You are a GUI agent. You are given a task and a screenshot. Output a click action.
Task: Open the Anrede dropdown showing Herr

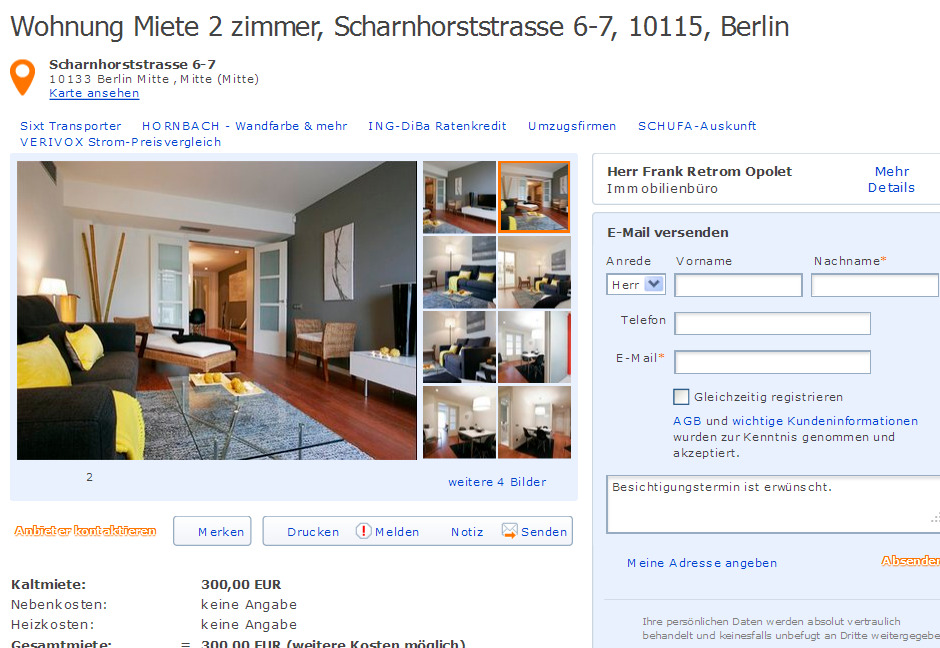pyautogui.click(x=636, y=285)
